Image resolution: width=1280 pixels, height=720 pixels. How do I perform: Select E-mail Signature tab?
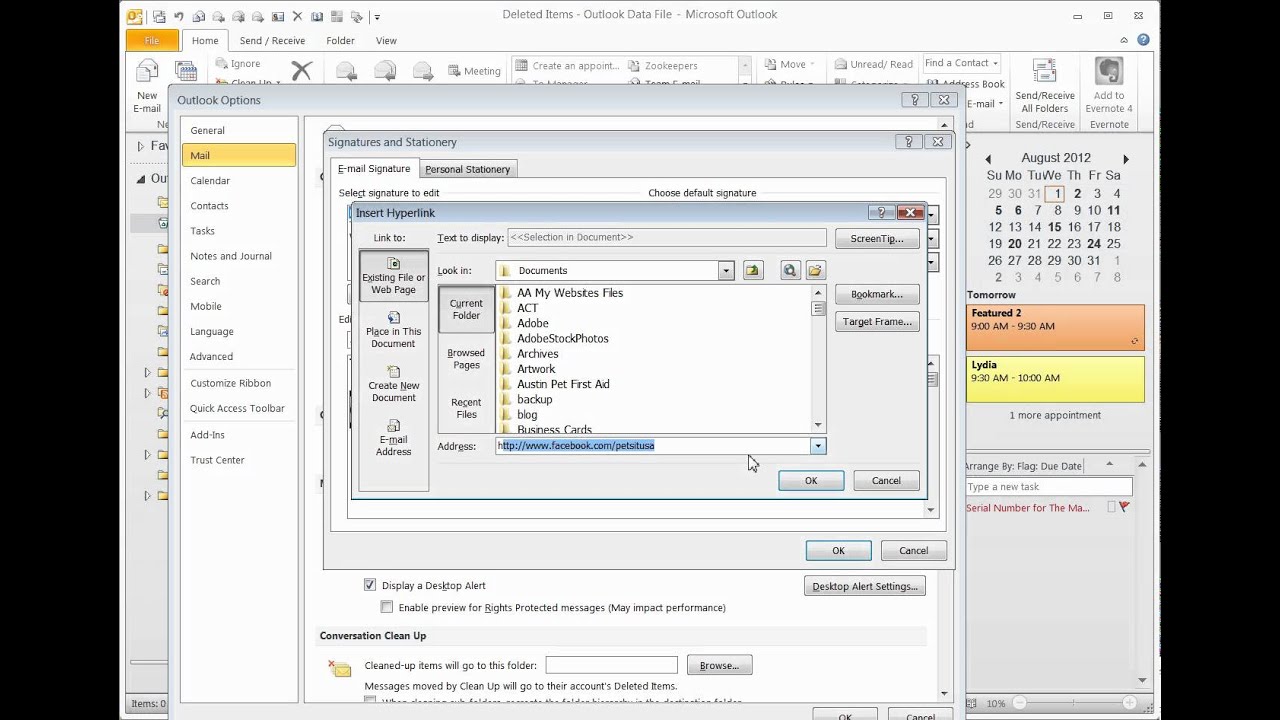pyautogui.click(x=374, y=169)
